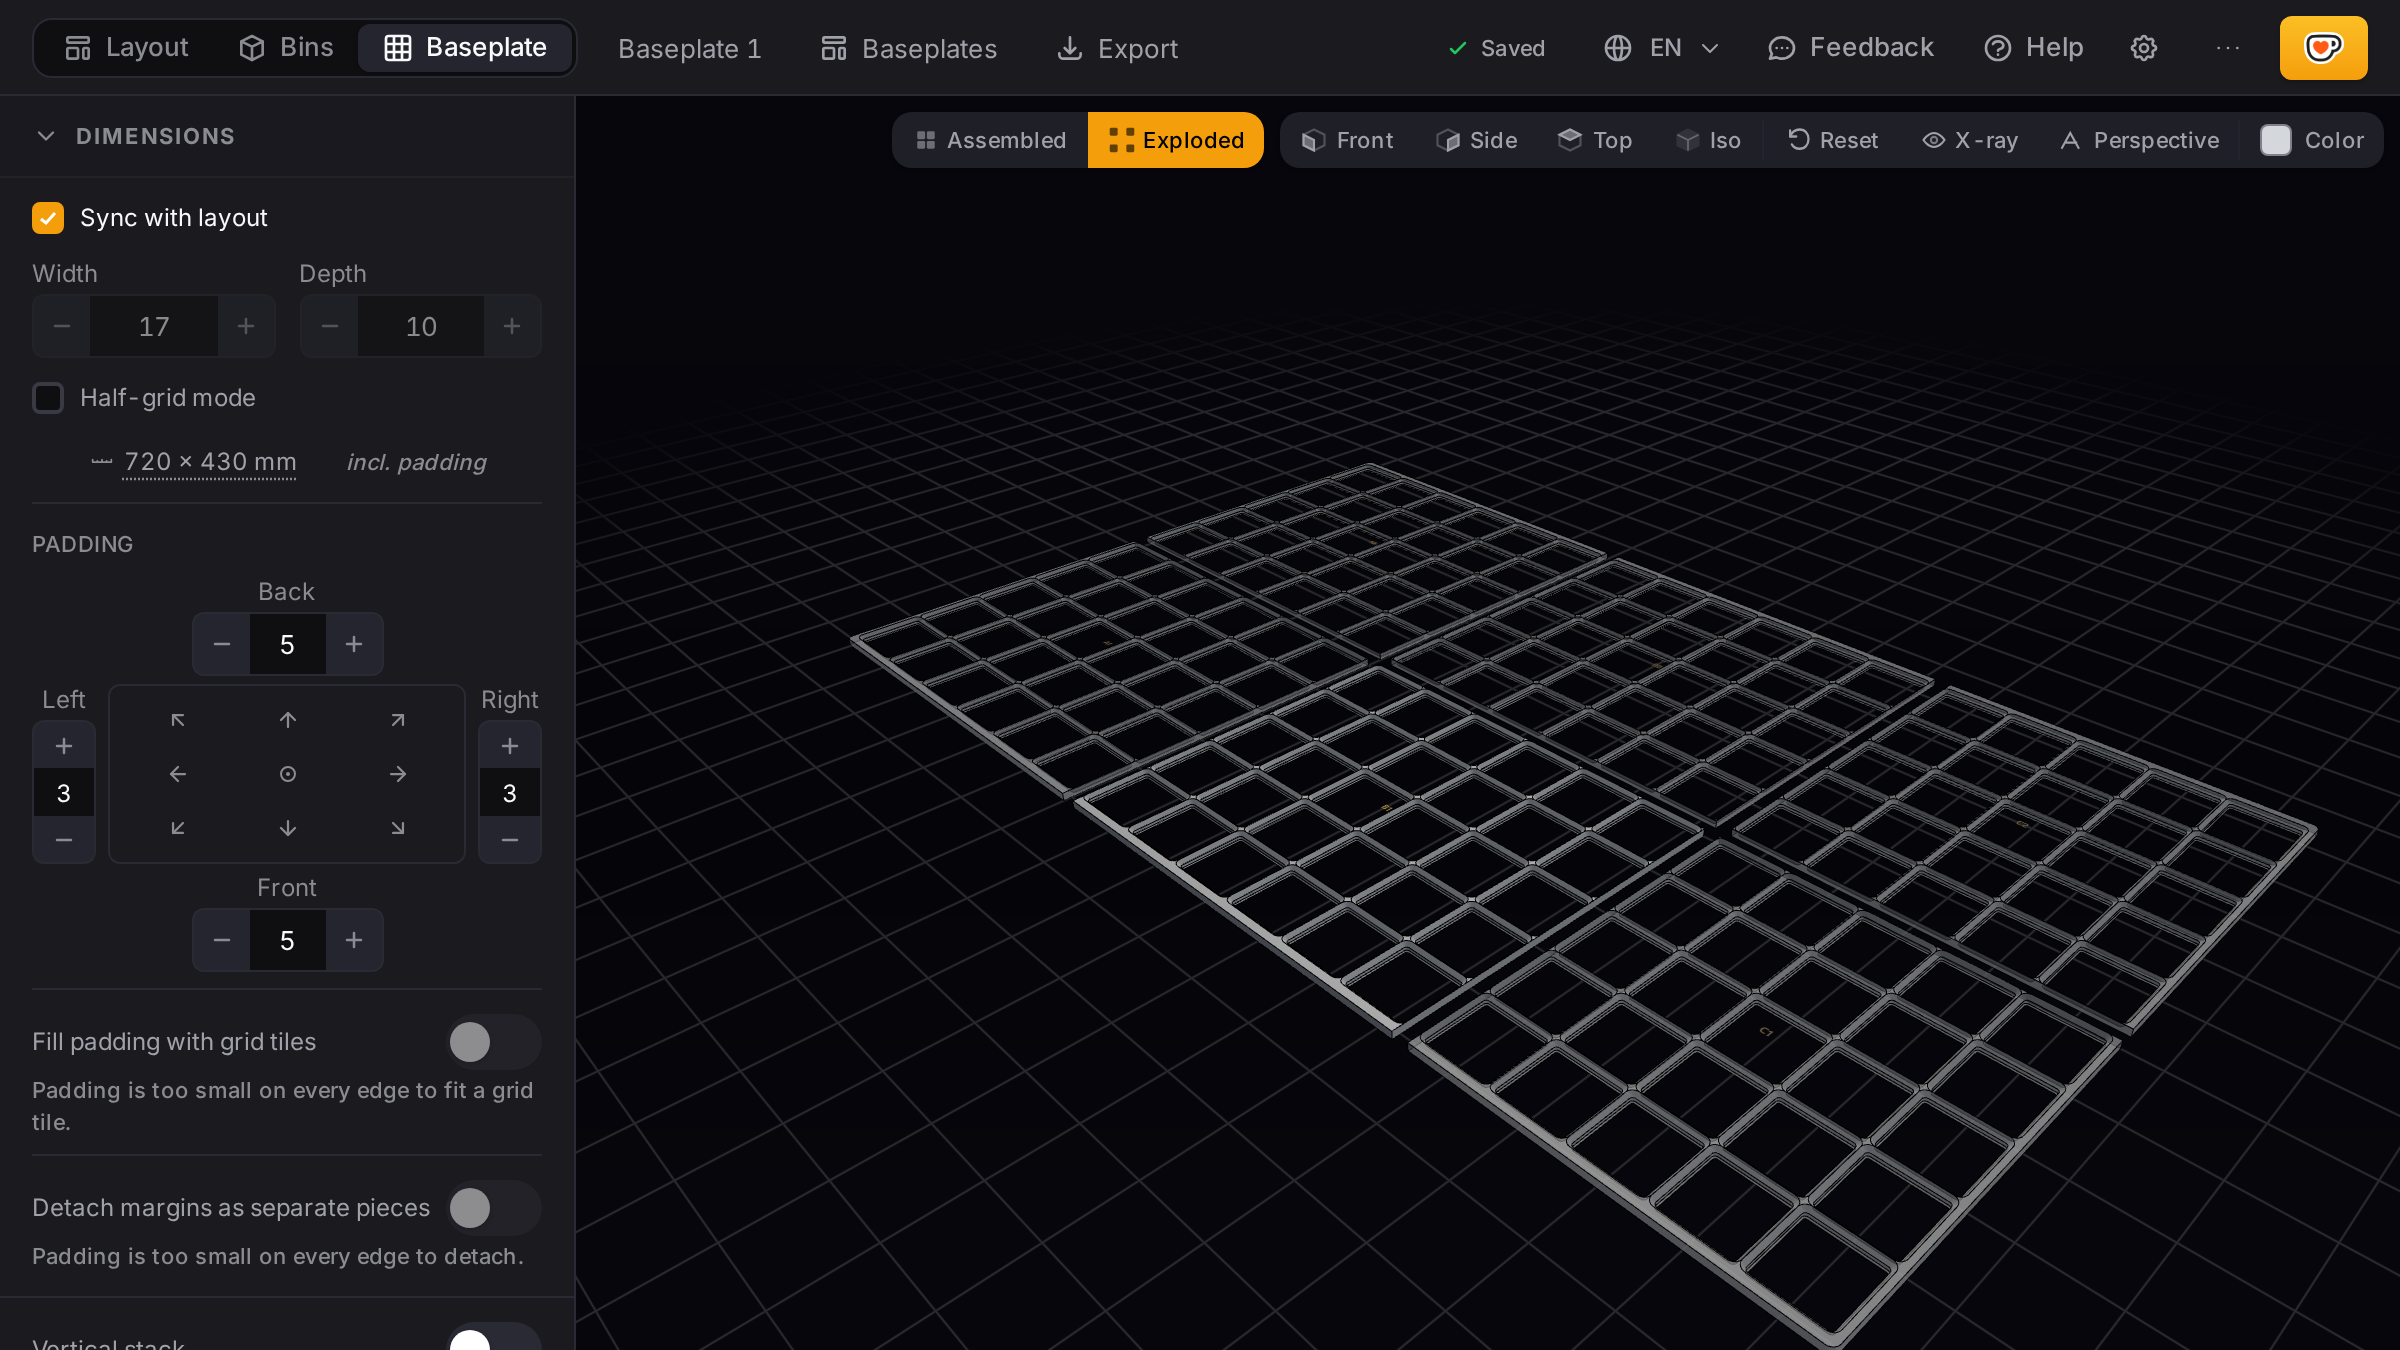Open Help
The image size is (2400, 1350).
(2034, 48)
